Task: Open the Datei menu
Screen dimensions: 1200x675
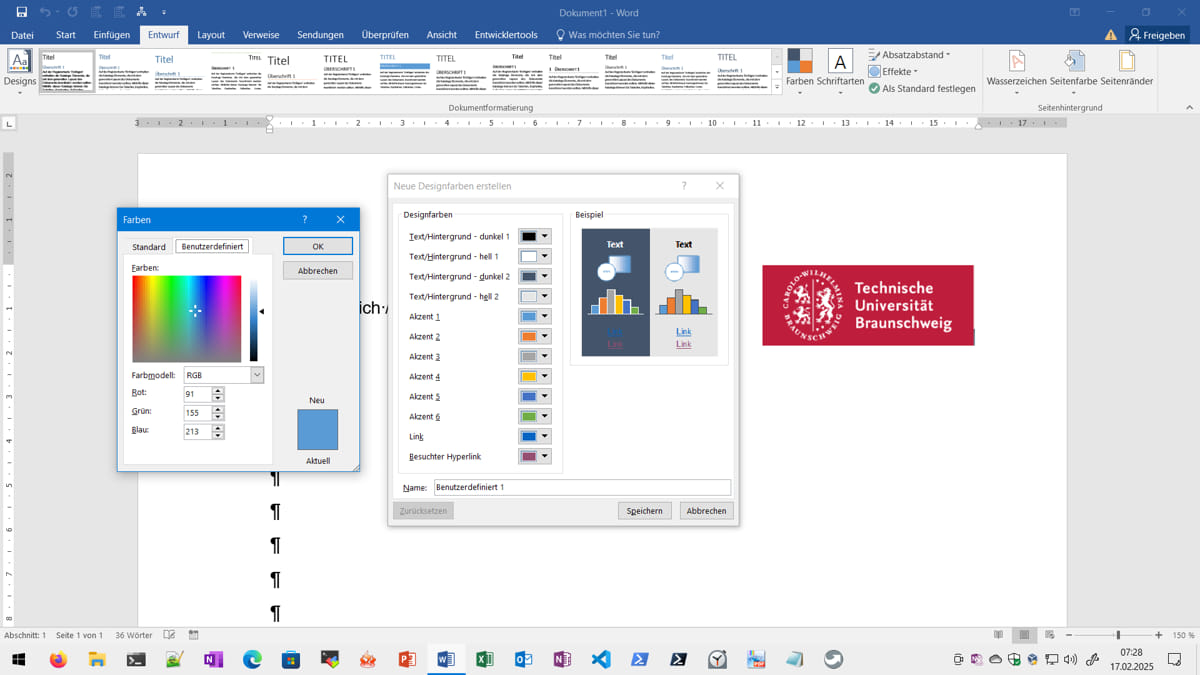Action: click(22, 34)
